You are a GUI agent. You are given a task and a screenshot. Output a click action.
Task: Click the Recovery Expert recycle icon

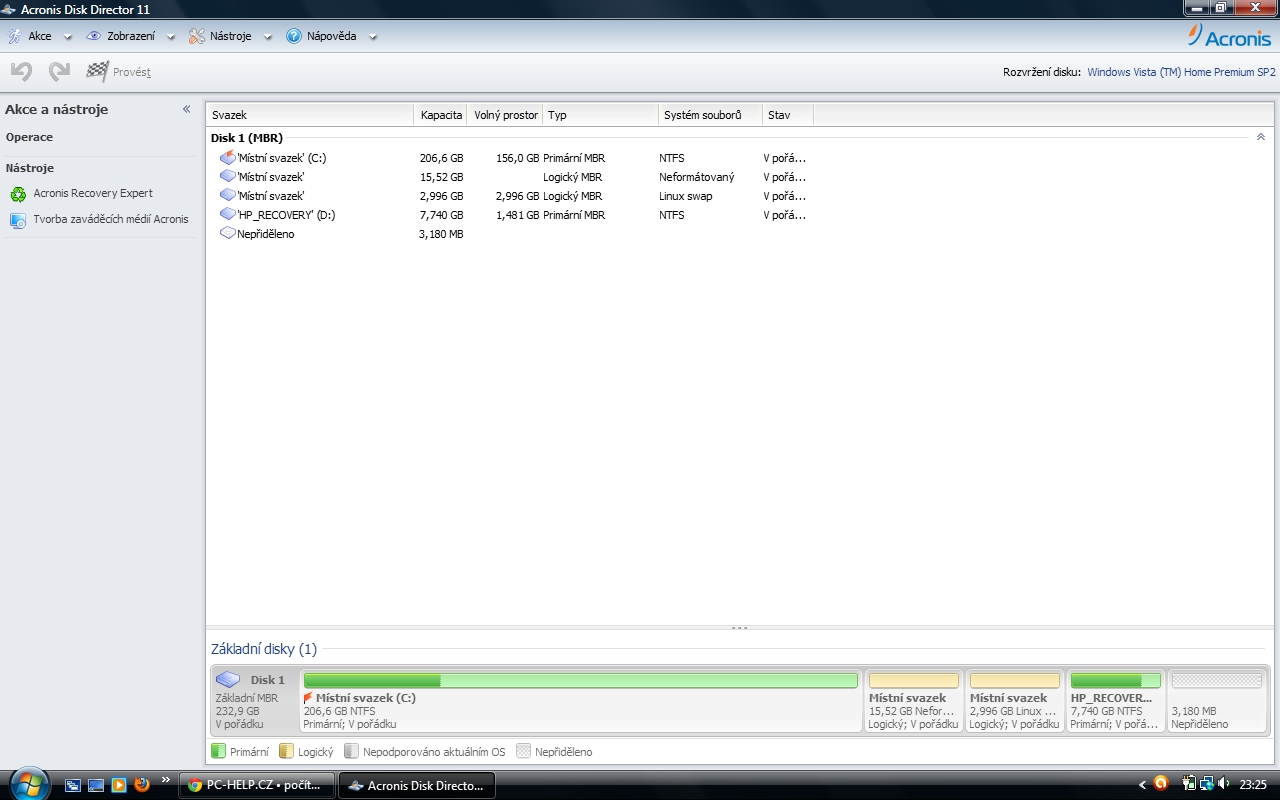click(18, 194)
